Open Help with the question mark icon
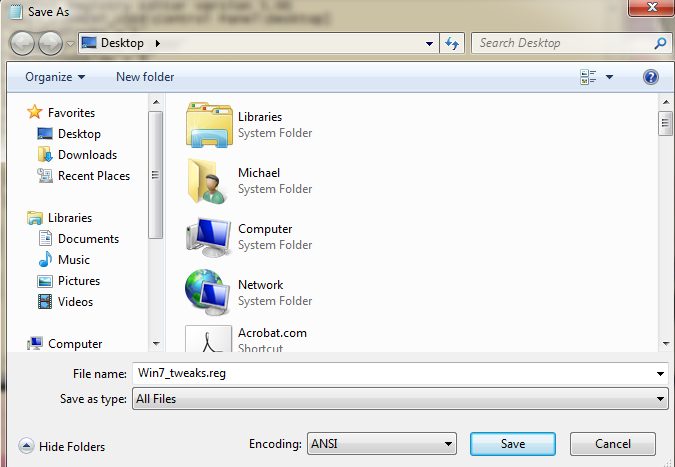 [650, 77]
